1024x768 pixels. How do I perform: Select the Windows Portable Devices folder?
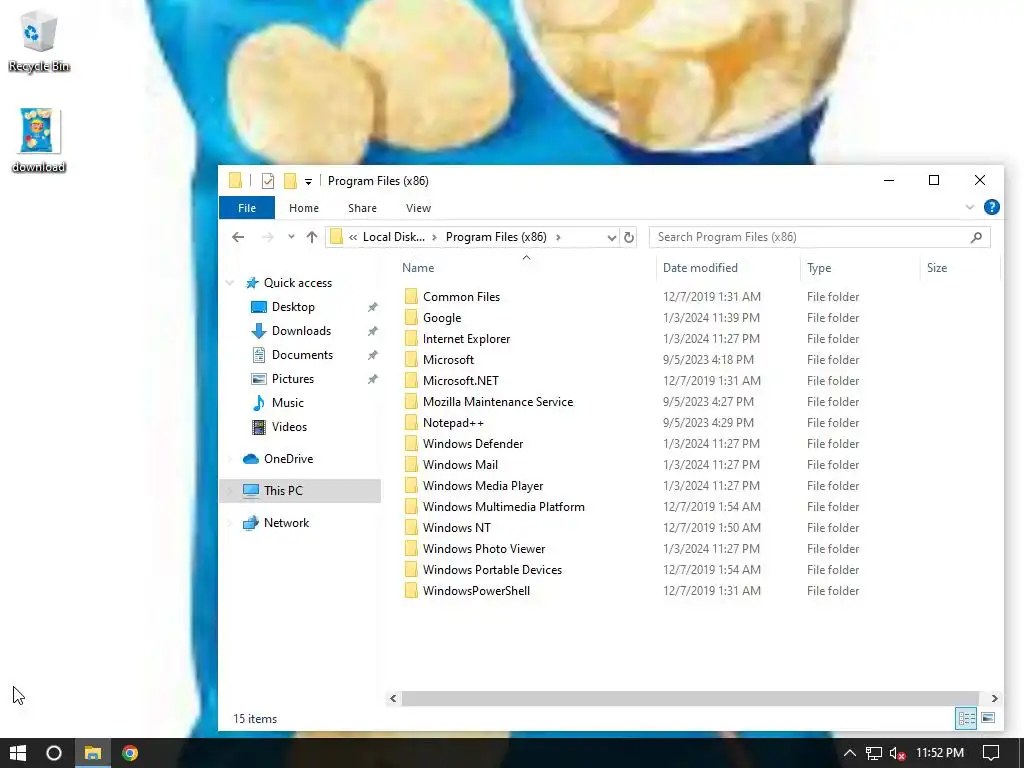coord(492,569)
